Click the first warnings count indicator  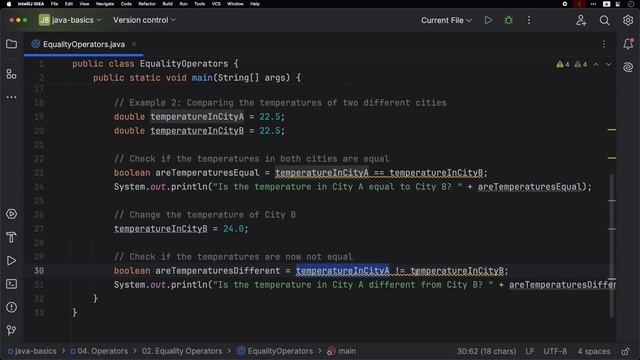[x=563, y=64]
